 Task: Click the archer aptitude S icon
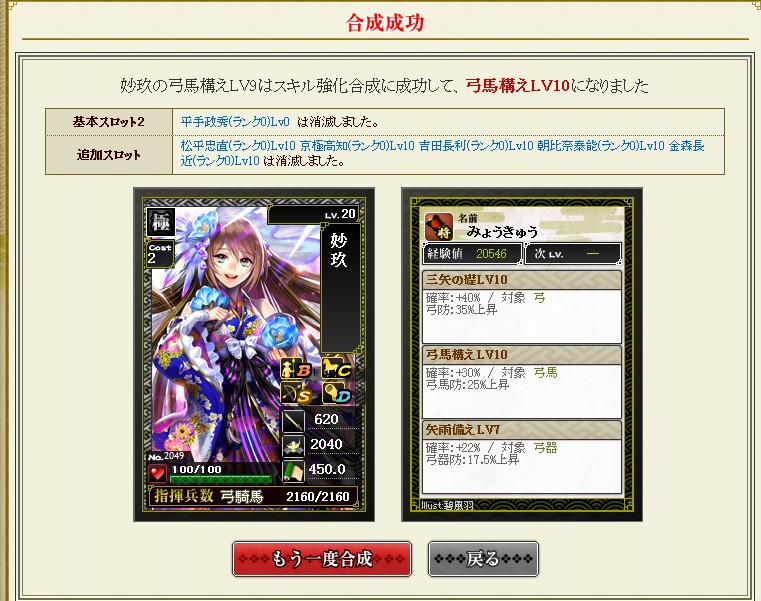(x=297, y=394)
